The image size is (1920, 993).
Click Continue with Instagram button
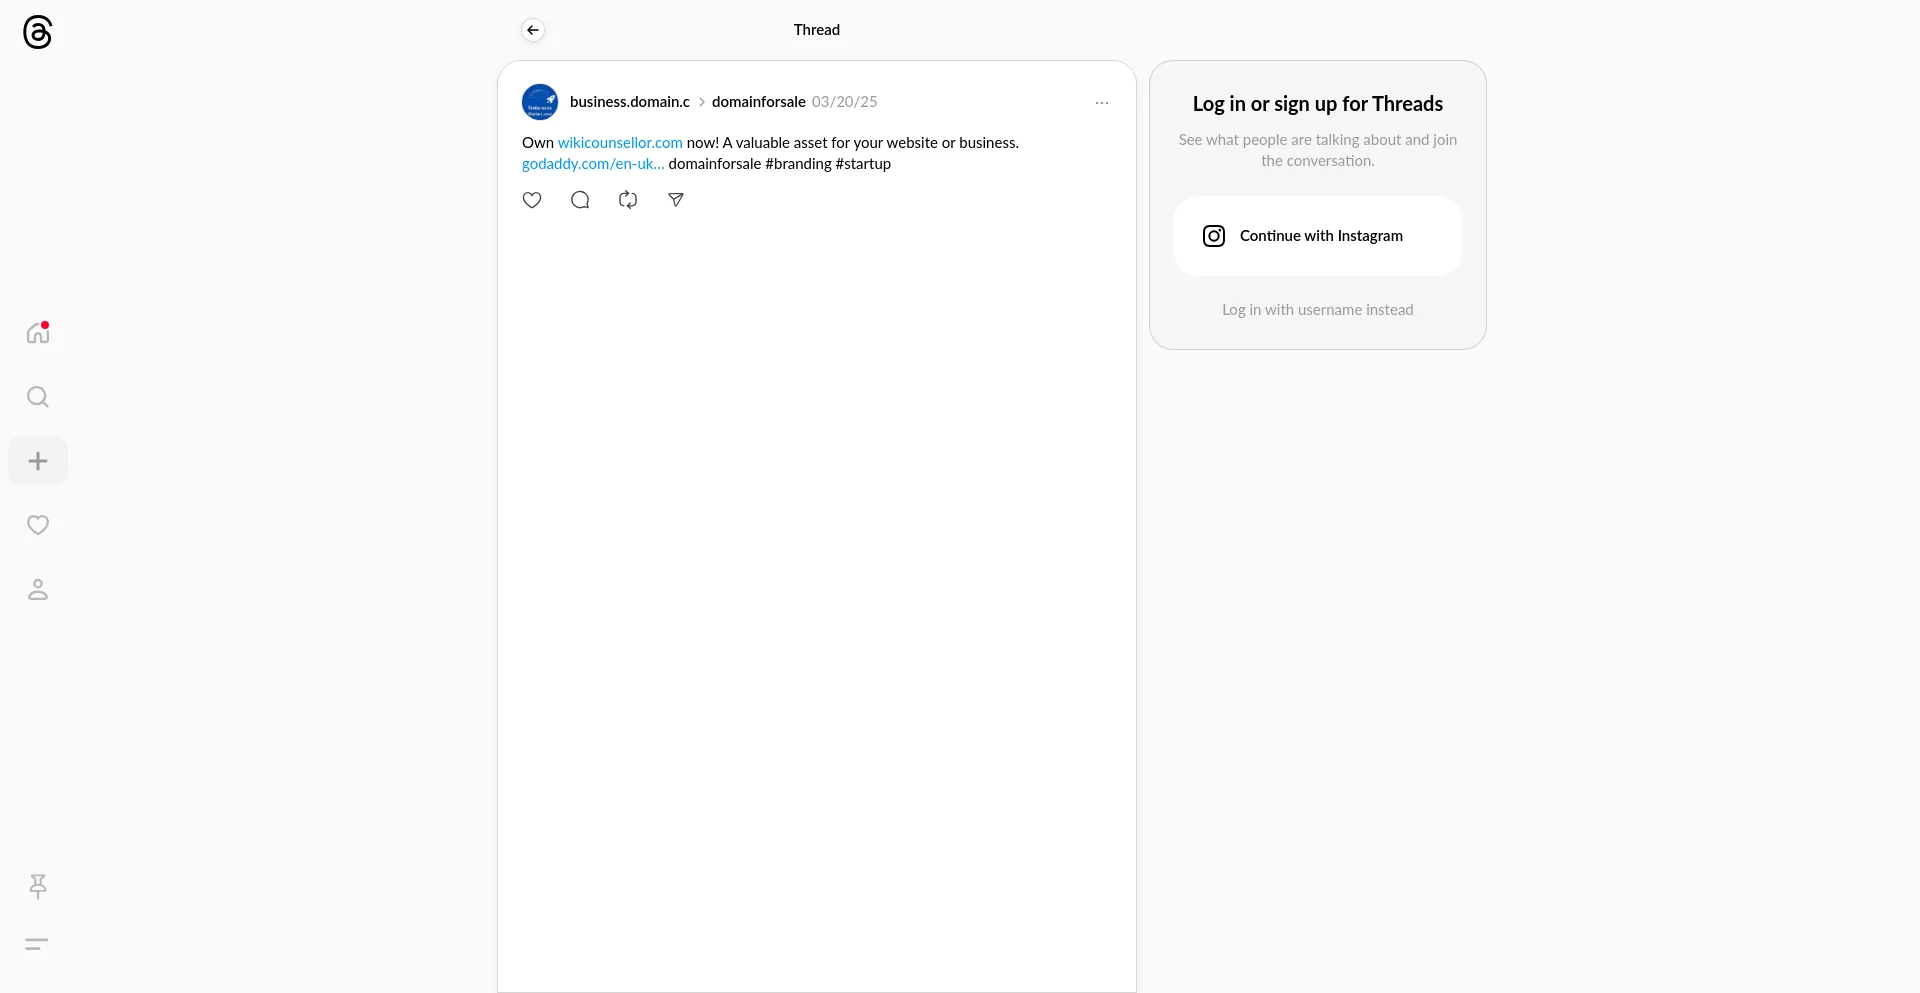click(x=1317, y=236)
